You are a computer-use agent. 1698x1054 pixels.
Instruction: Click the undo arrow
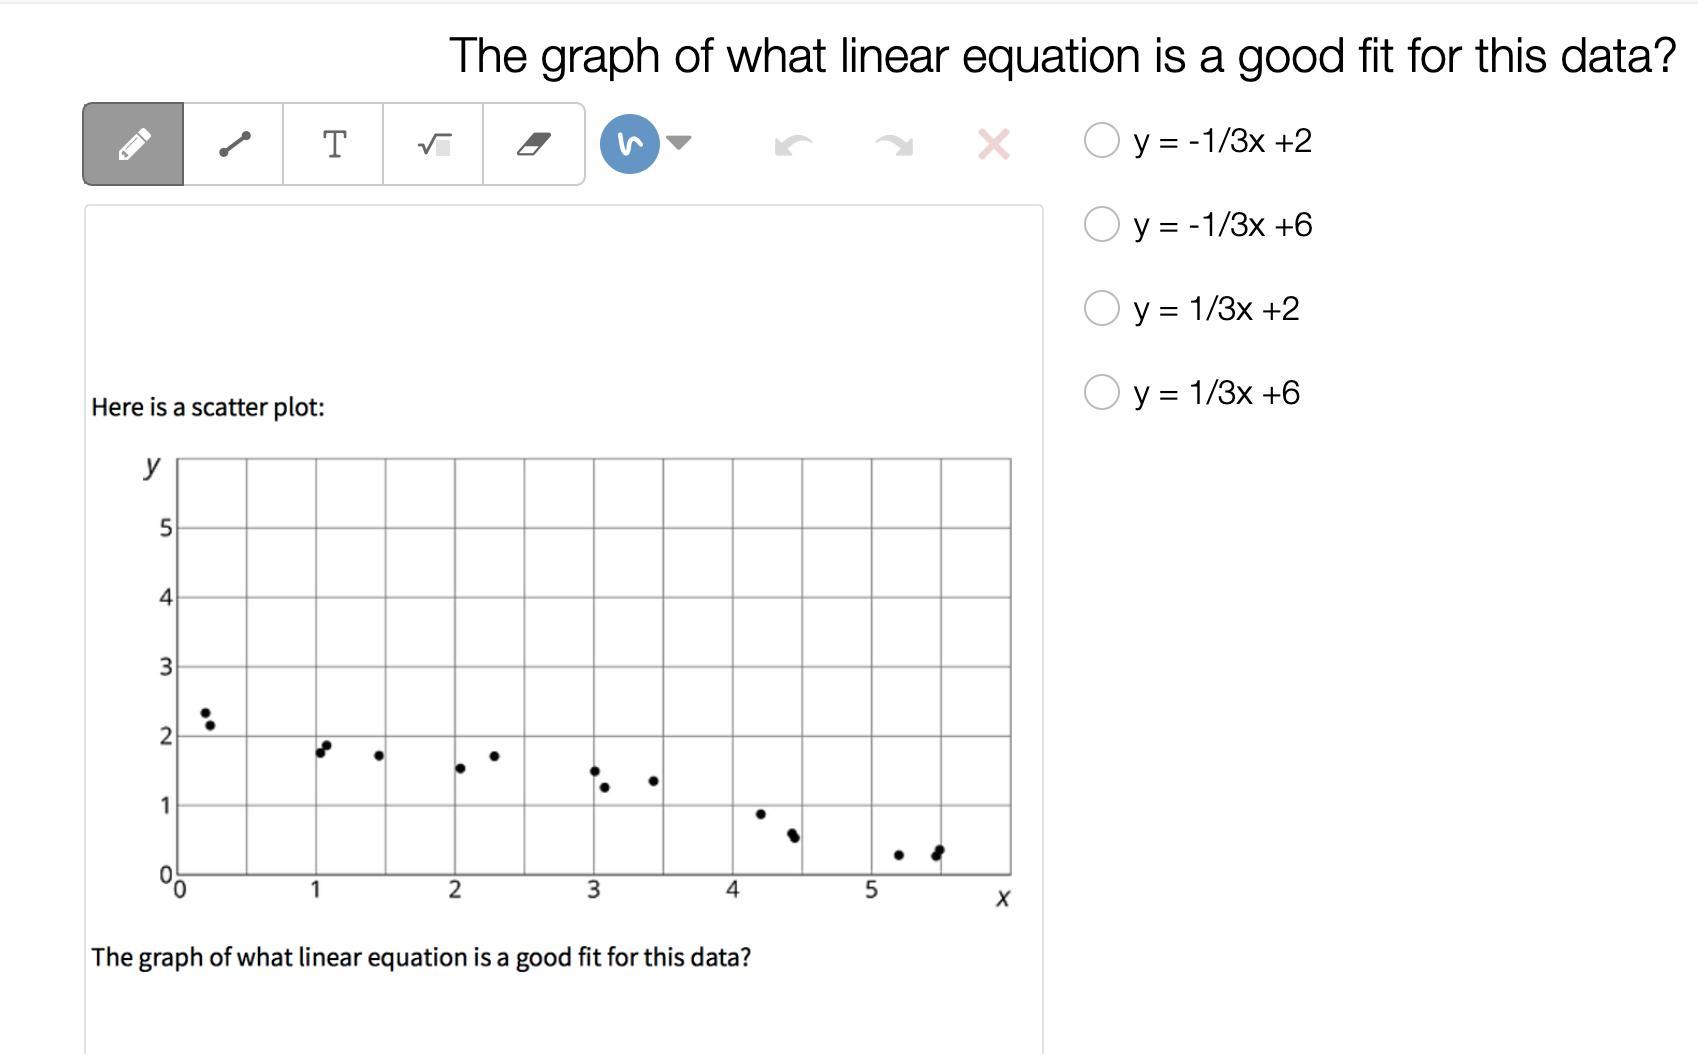coord(793,145)
